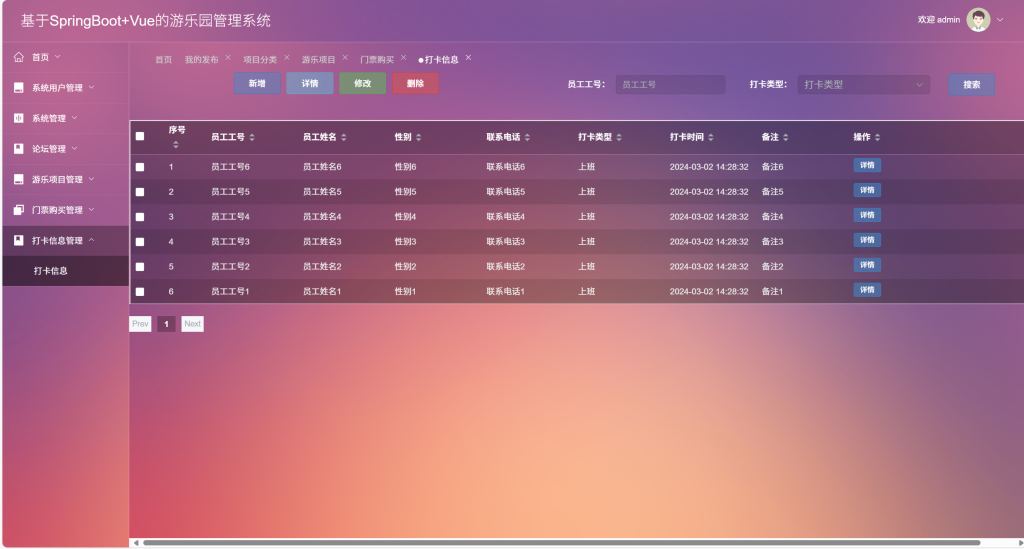Sort by 联系电话 column arrows
1024x549 pixels.
[x=527, y=137]
